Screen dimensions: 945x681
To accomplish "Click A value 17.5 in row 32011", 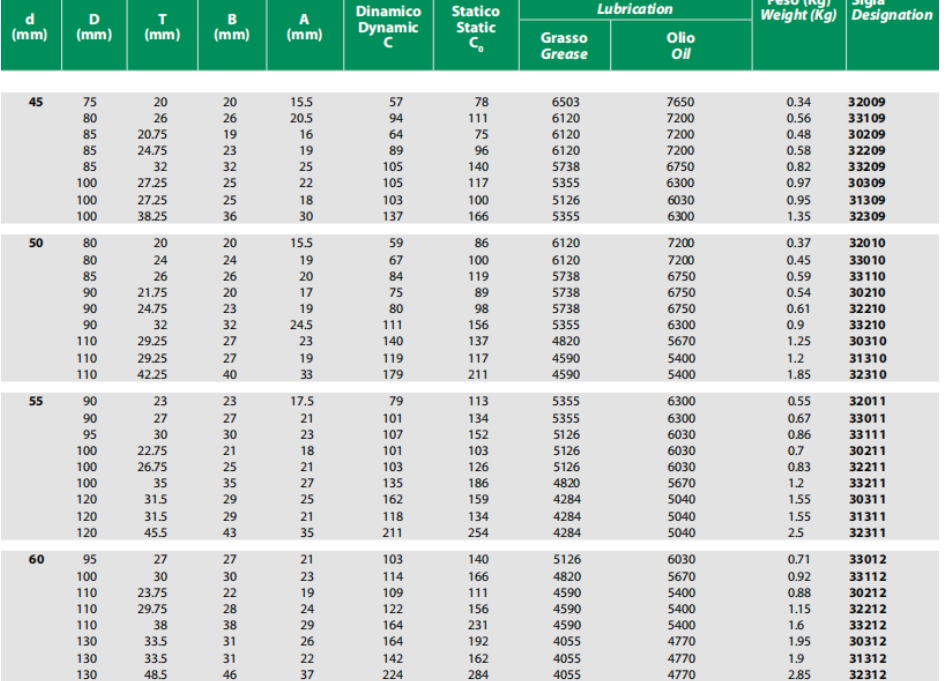I will pyautogui.click(x=301, y=401).
